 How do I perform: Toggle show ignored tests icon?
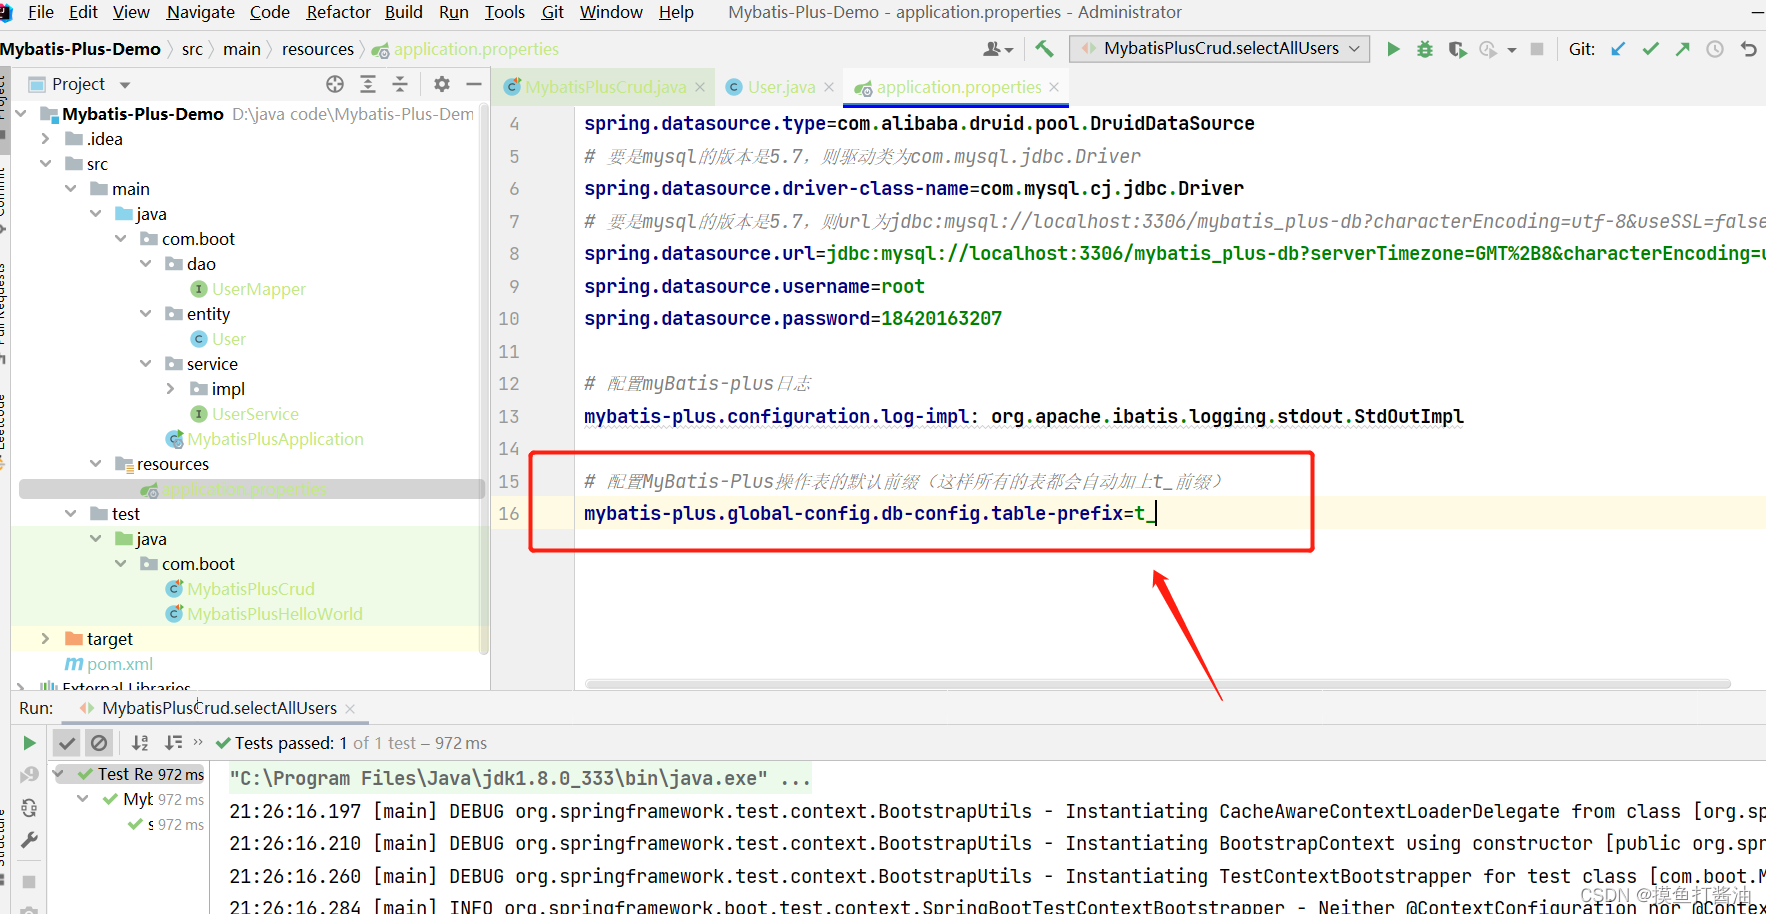coord(99,743)
